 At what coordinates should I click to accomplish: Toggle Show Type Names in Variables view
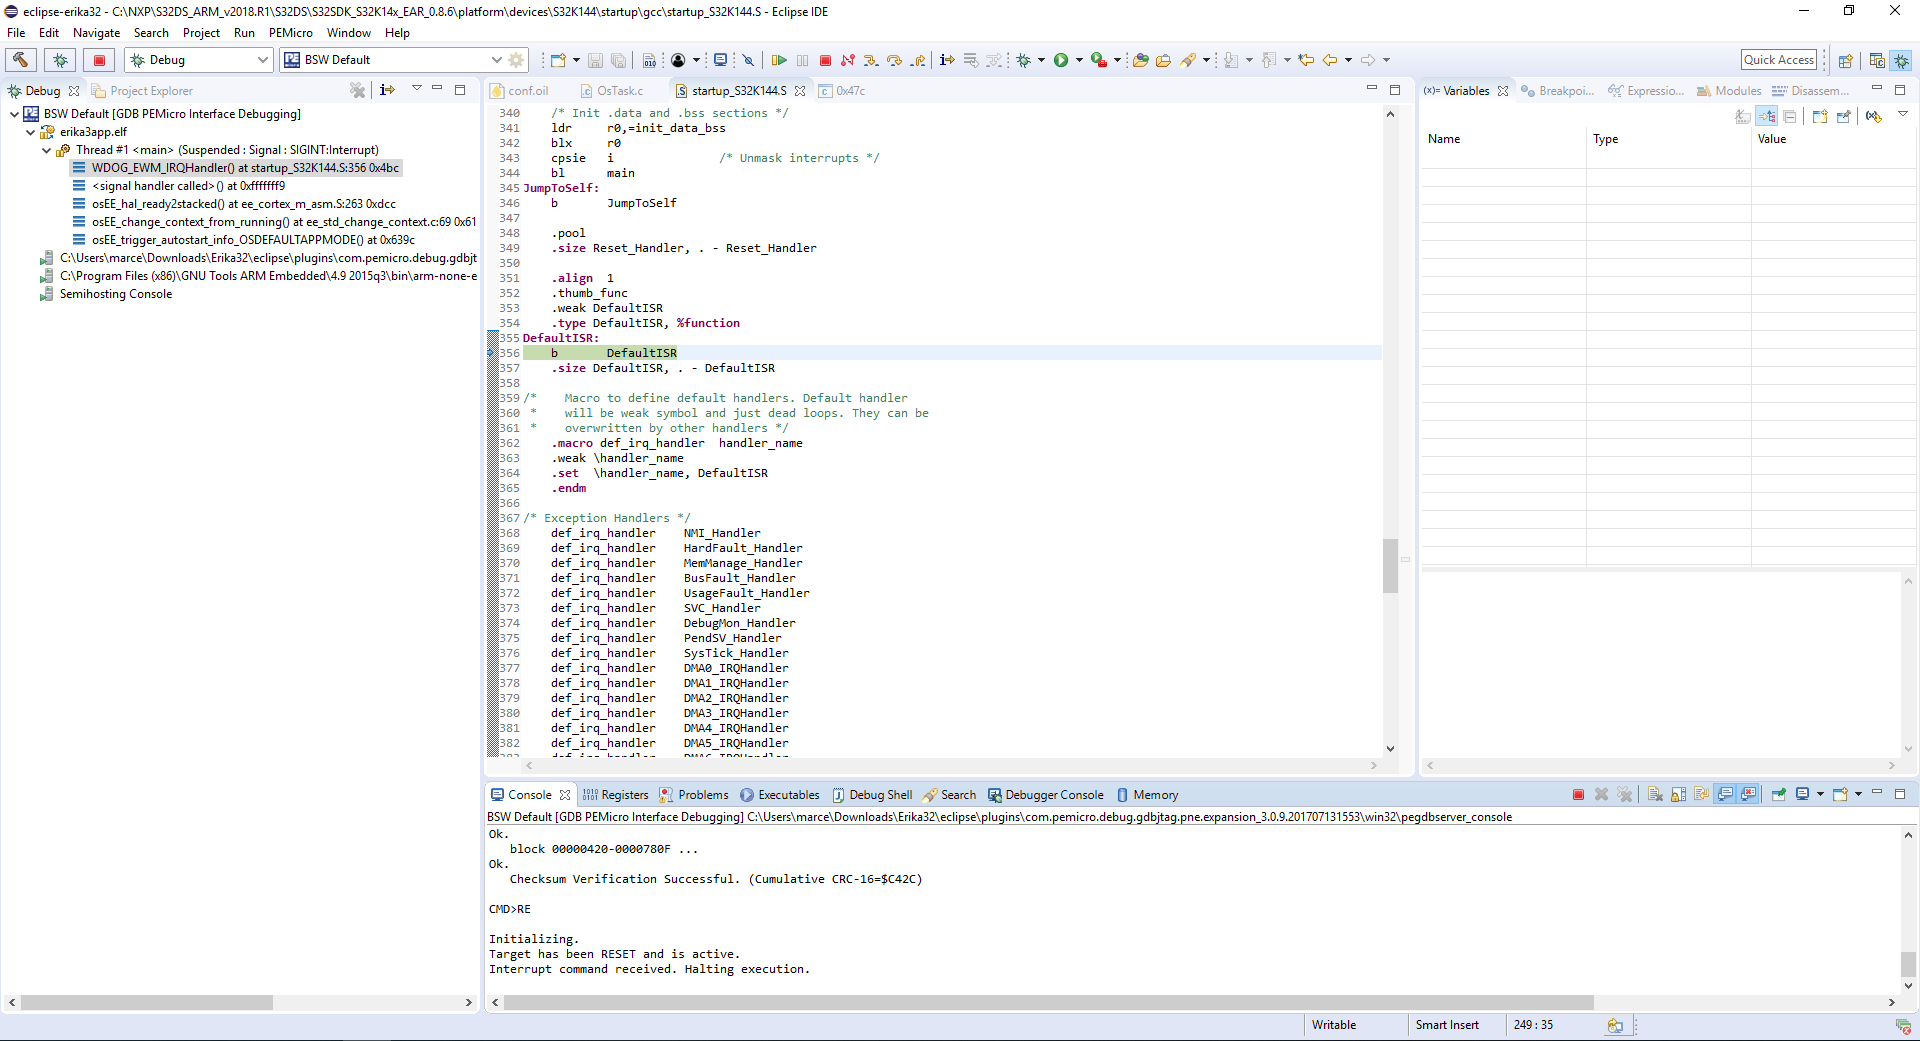point(1743,117)
